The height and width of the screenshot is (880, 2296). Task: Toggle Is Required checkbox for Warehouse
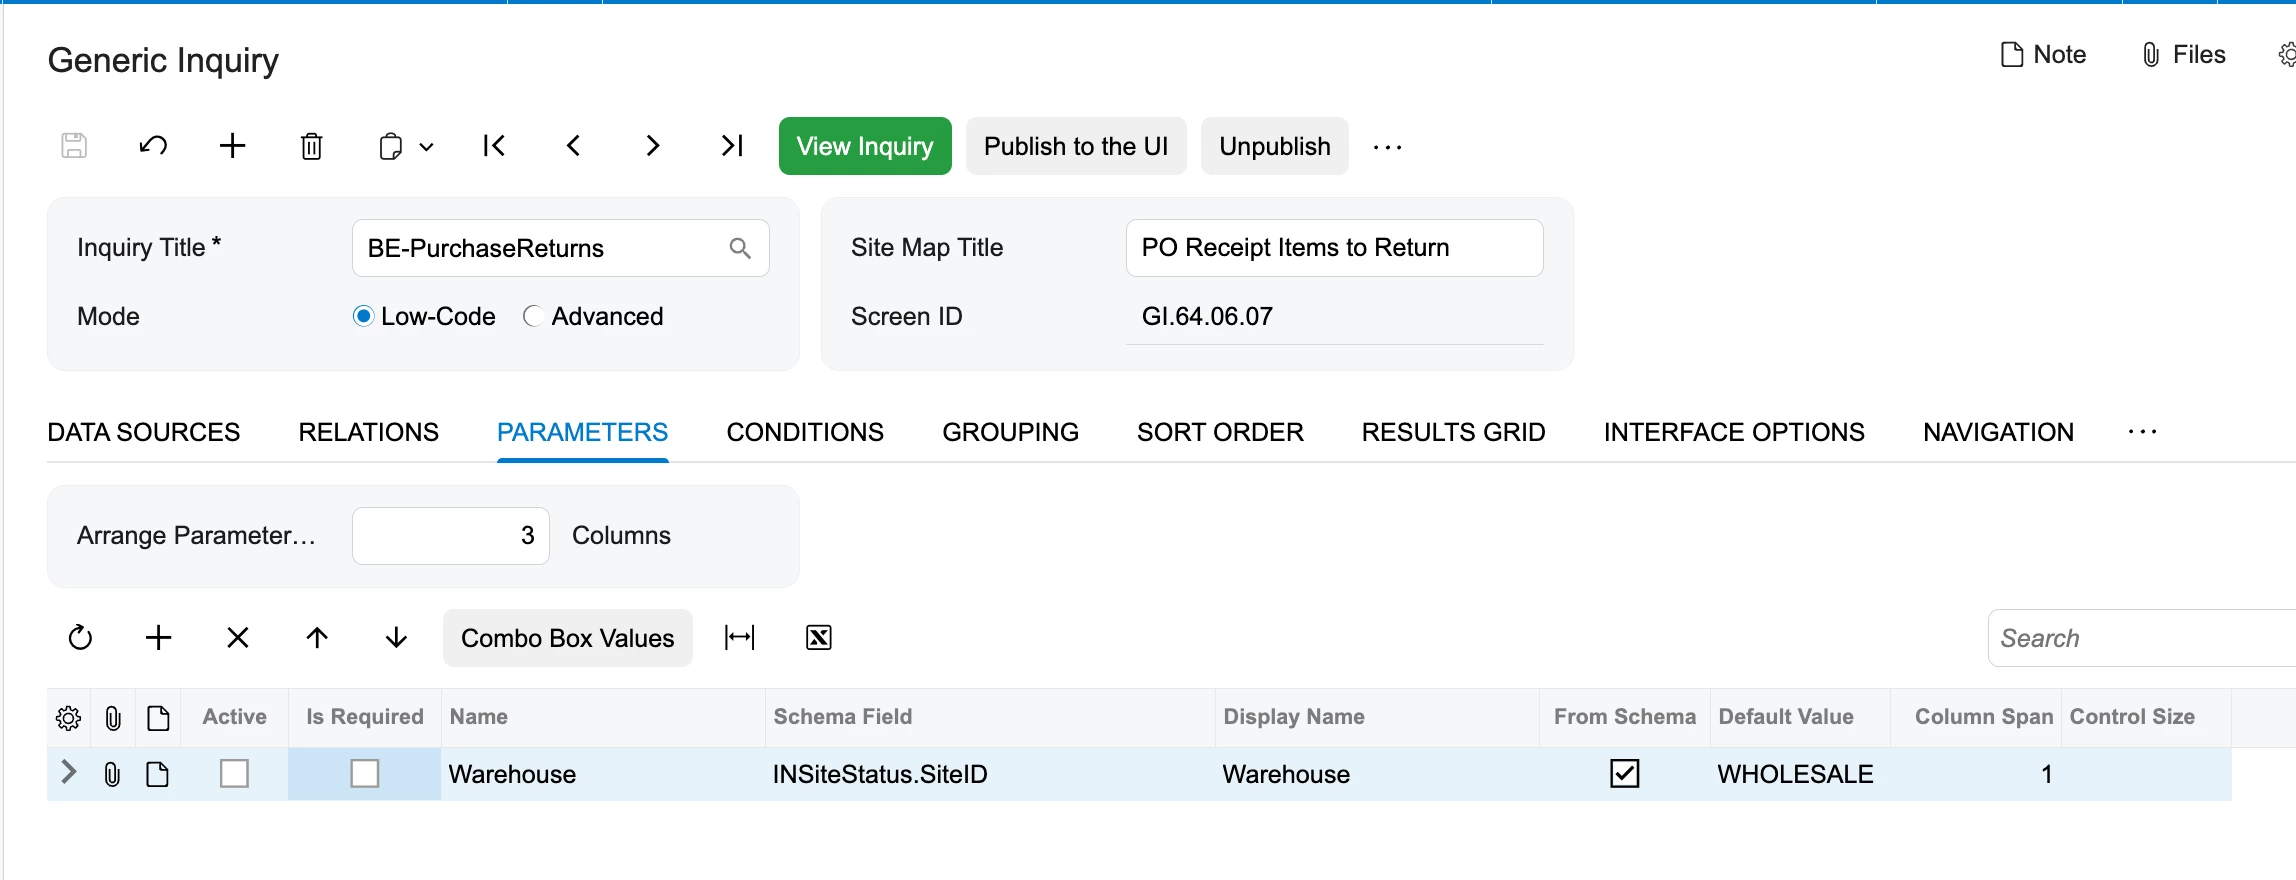click(x=365, y=774)
